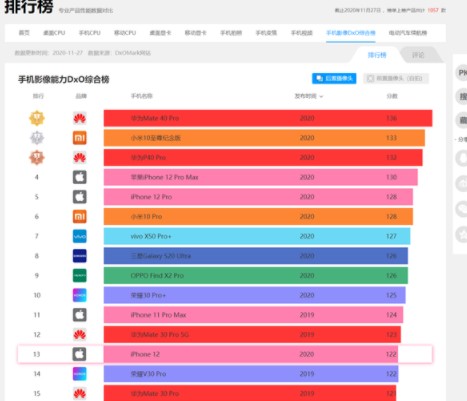The width and height of the screenshot is (467, 401).
Task: Click the silver second-place medal icon
Action: (x=37, y=138)
